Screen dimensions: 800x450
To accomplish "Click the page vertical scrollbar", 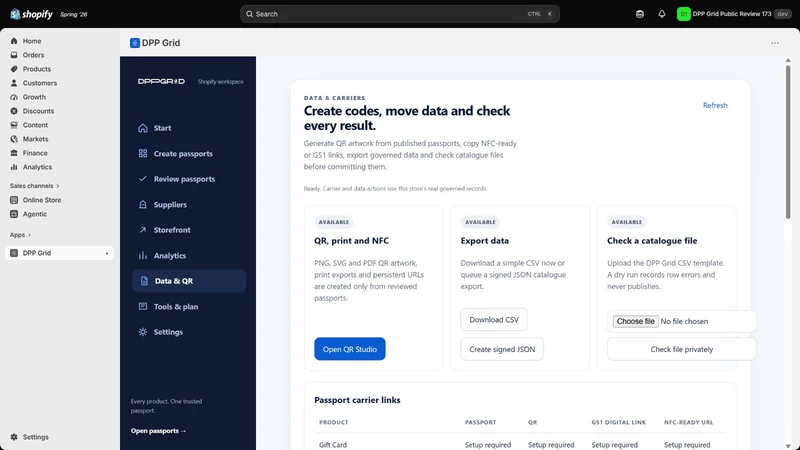I will click(x=788, y=143).
